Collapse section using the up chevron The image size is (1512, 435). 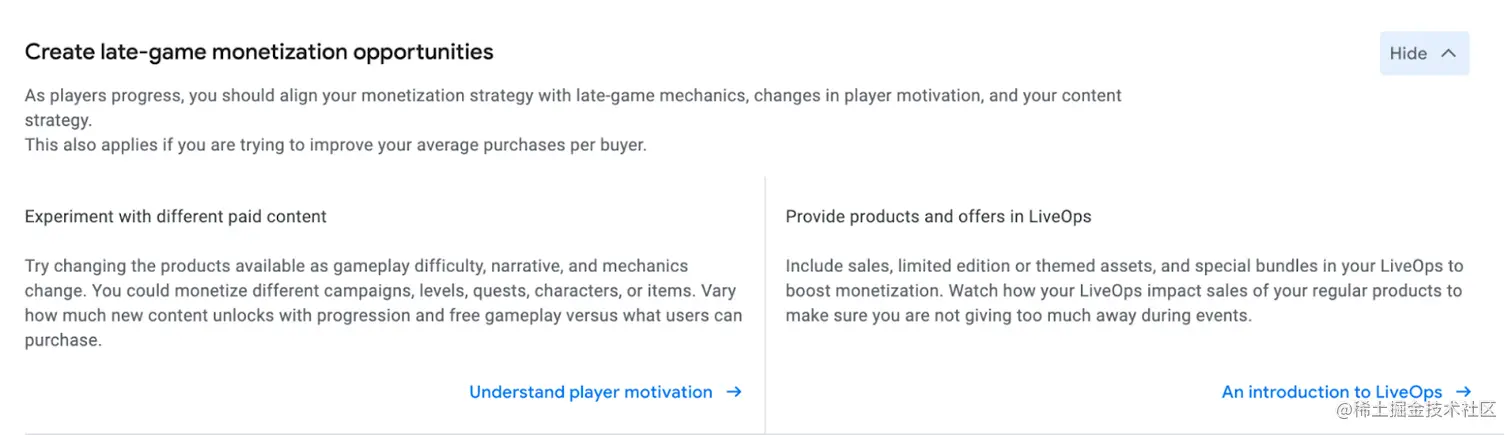[1448, 54]
